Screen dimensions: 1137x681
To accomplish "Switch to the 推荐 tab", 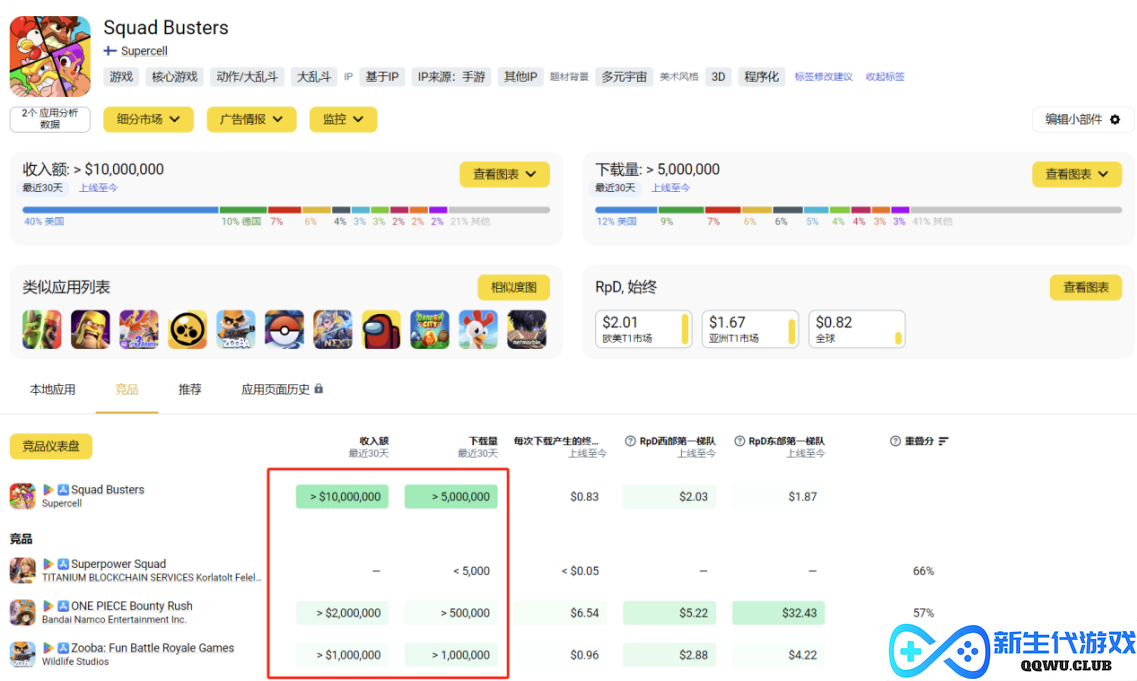I will tap(190, 389).
